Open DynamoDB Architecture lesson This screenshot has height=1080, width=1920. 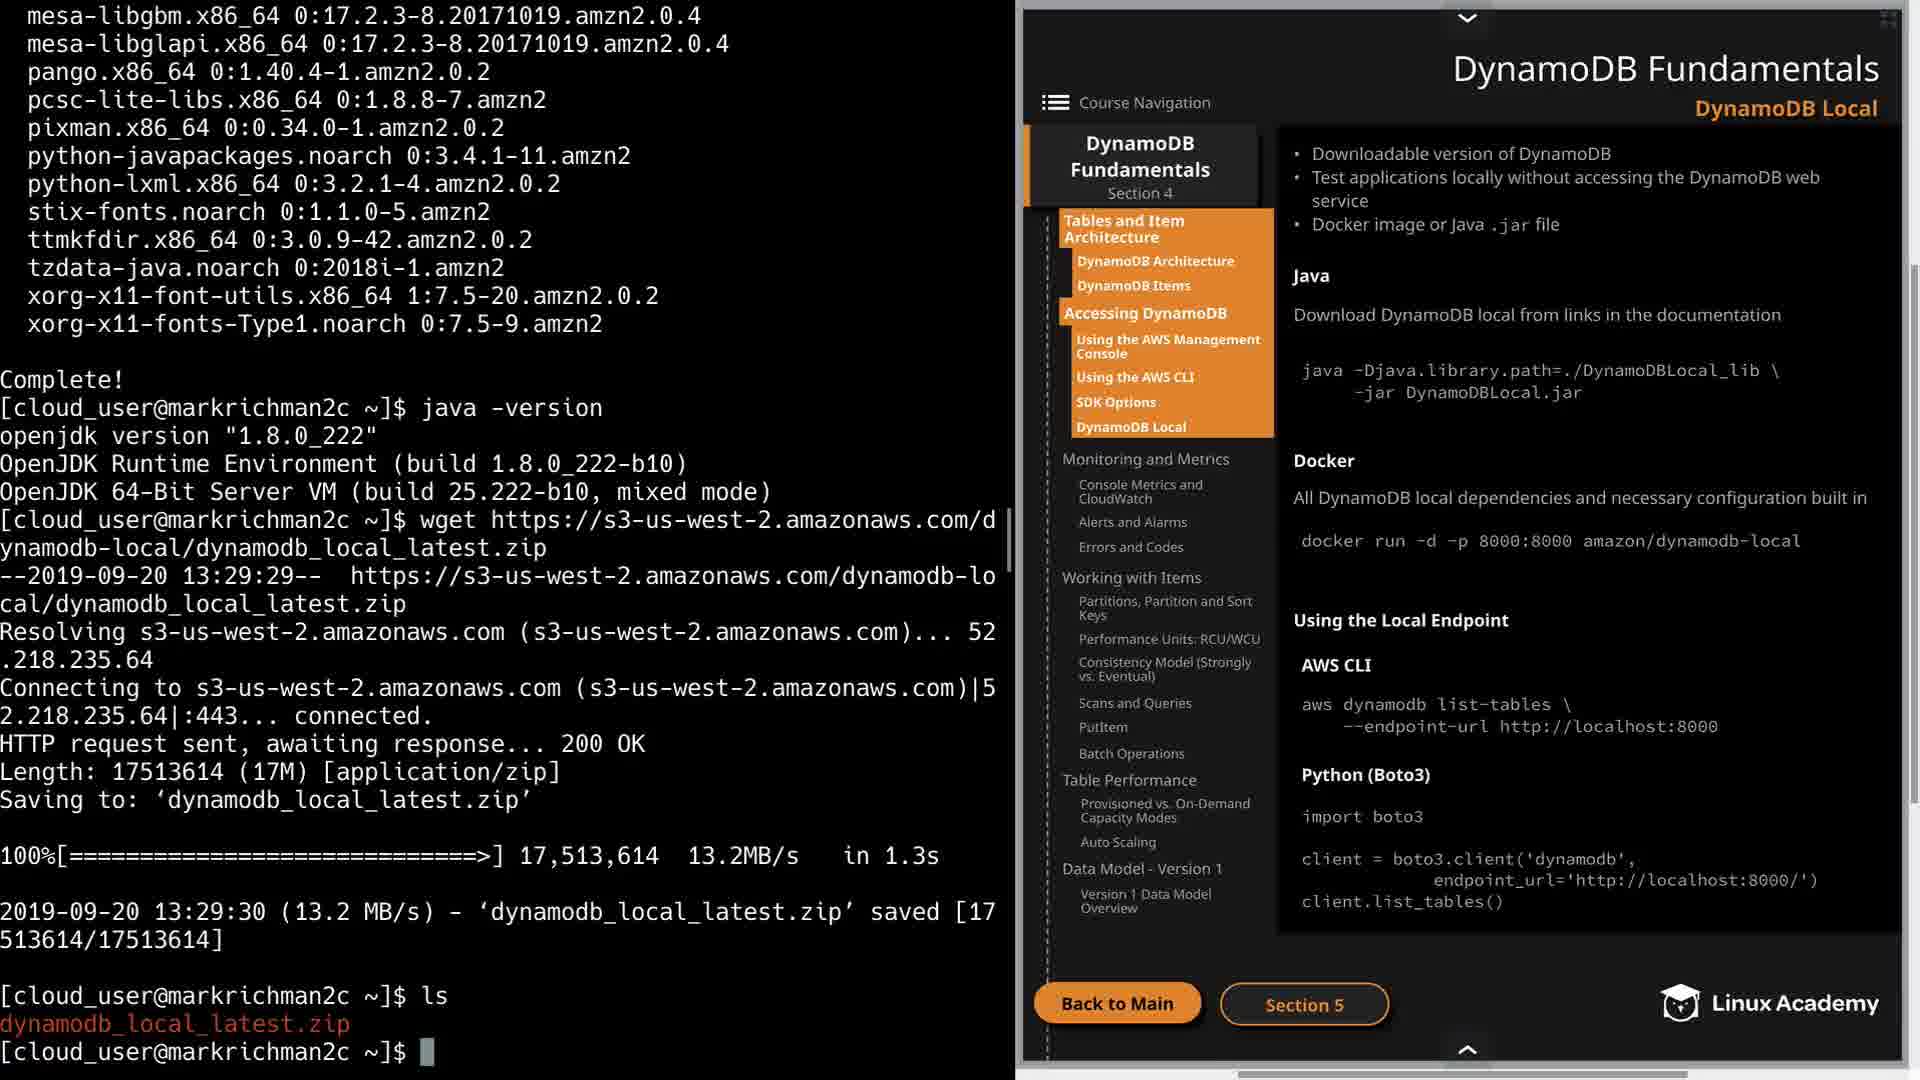click(x=1155, y=261)
